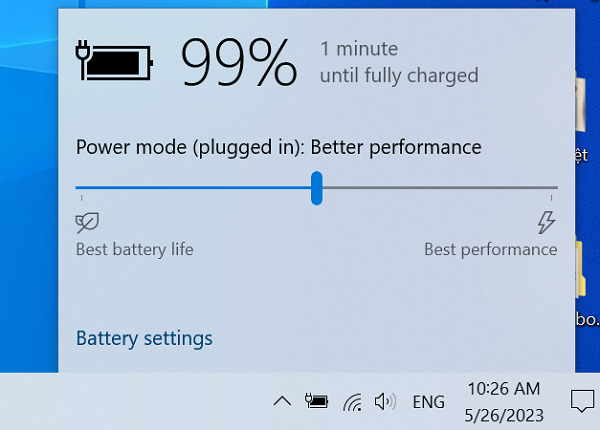Click the lightning bolt performance icon

coord(546,222)
